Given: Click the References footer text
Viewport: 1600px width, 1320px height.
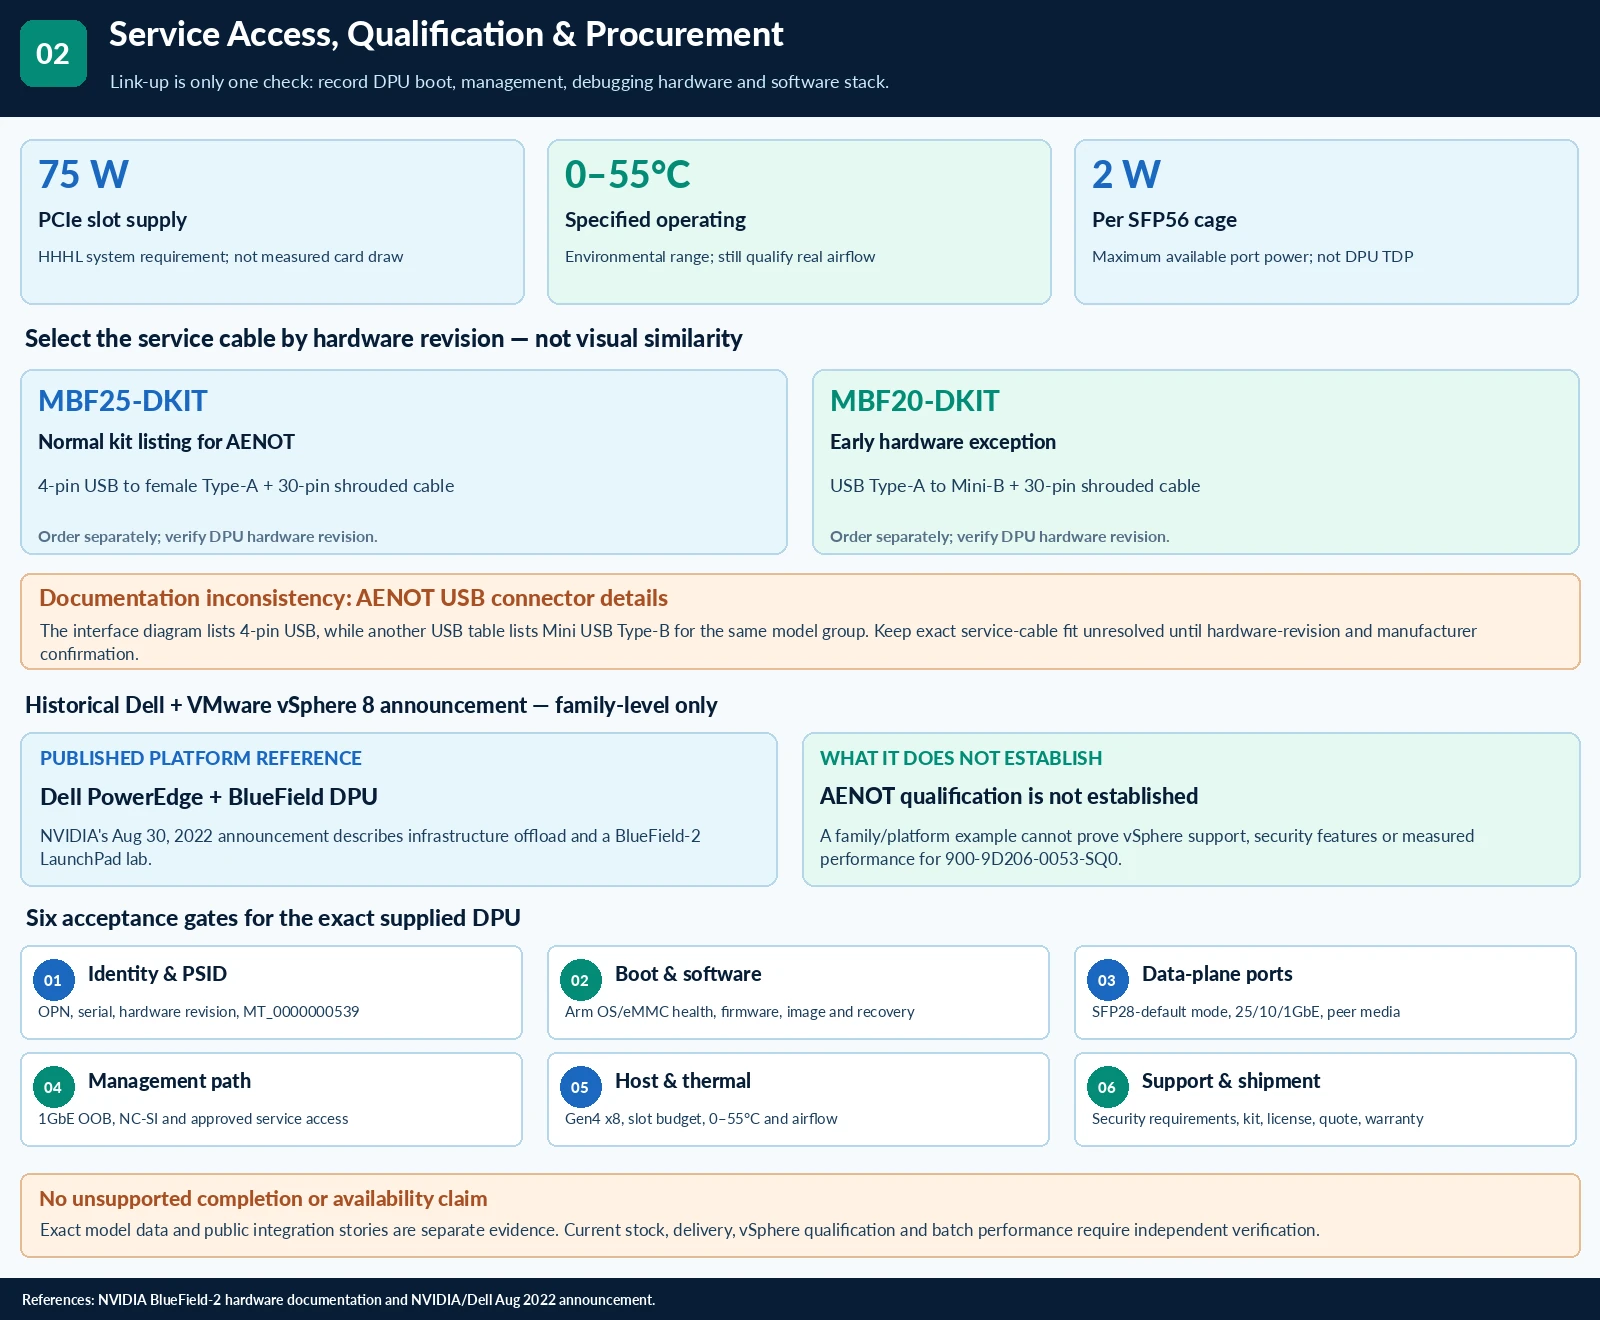Looking at the screenshot, I should pyautogui.click(x=338, y=1300).
